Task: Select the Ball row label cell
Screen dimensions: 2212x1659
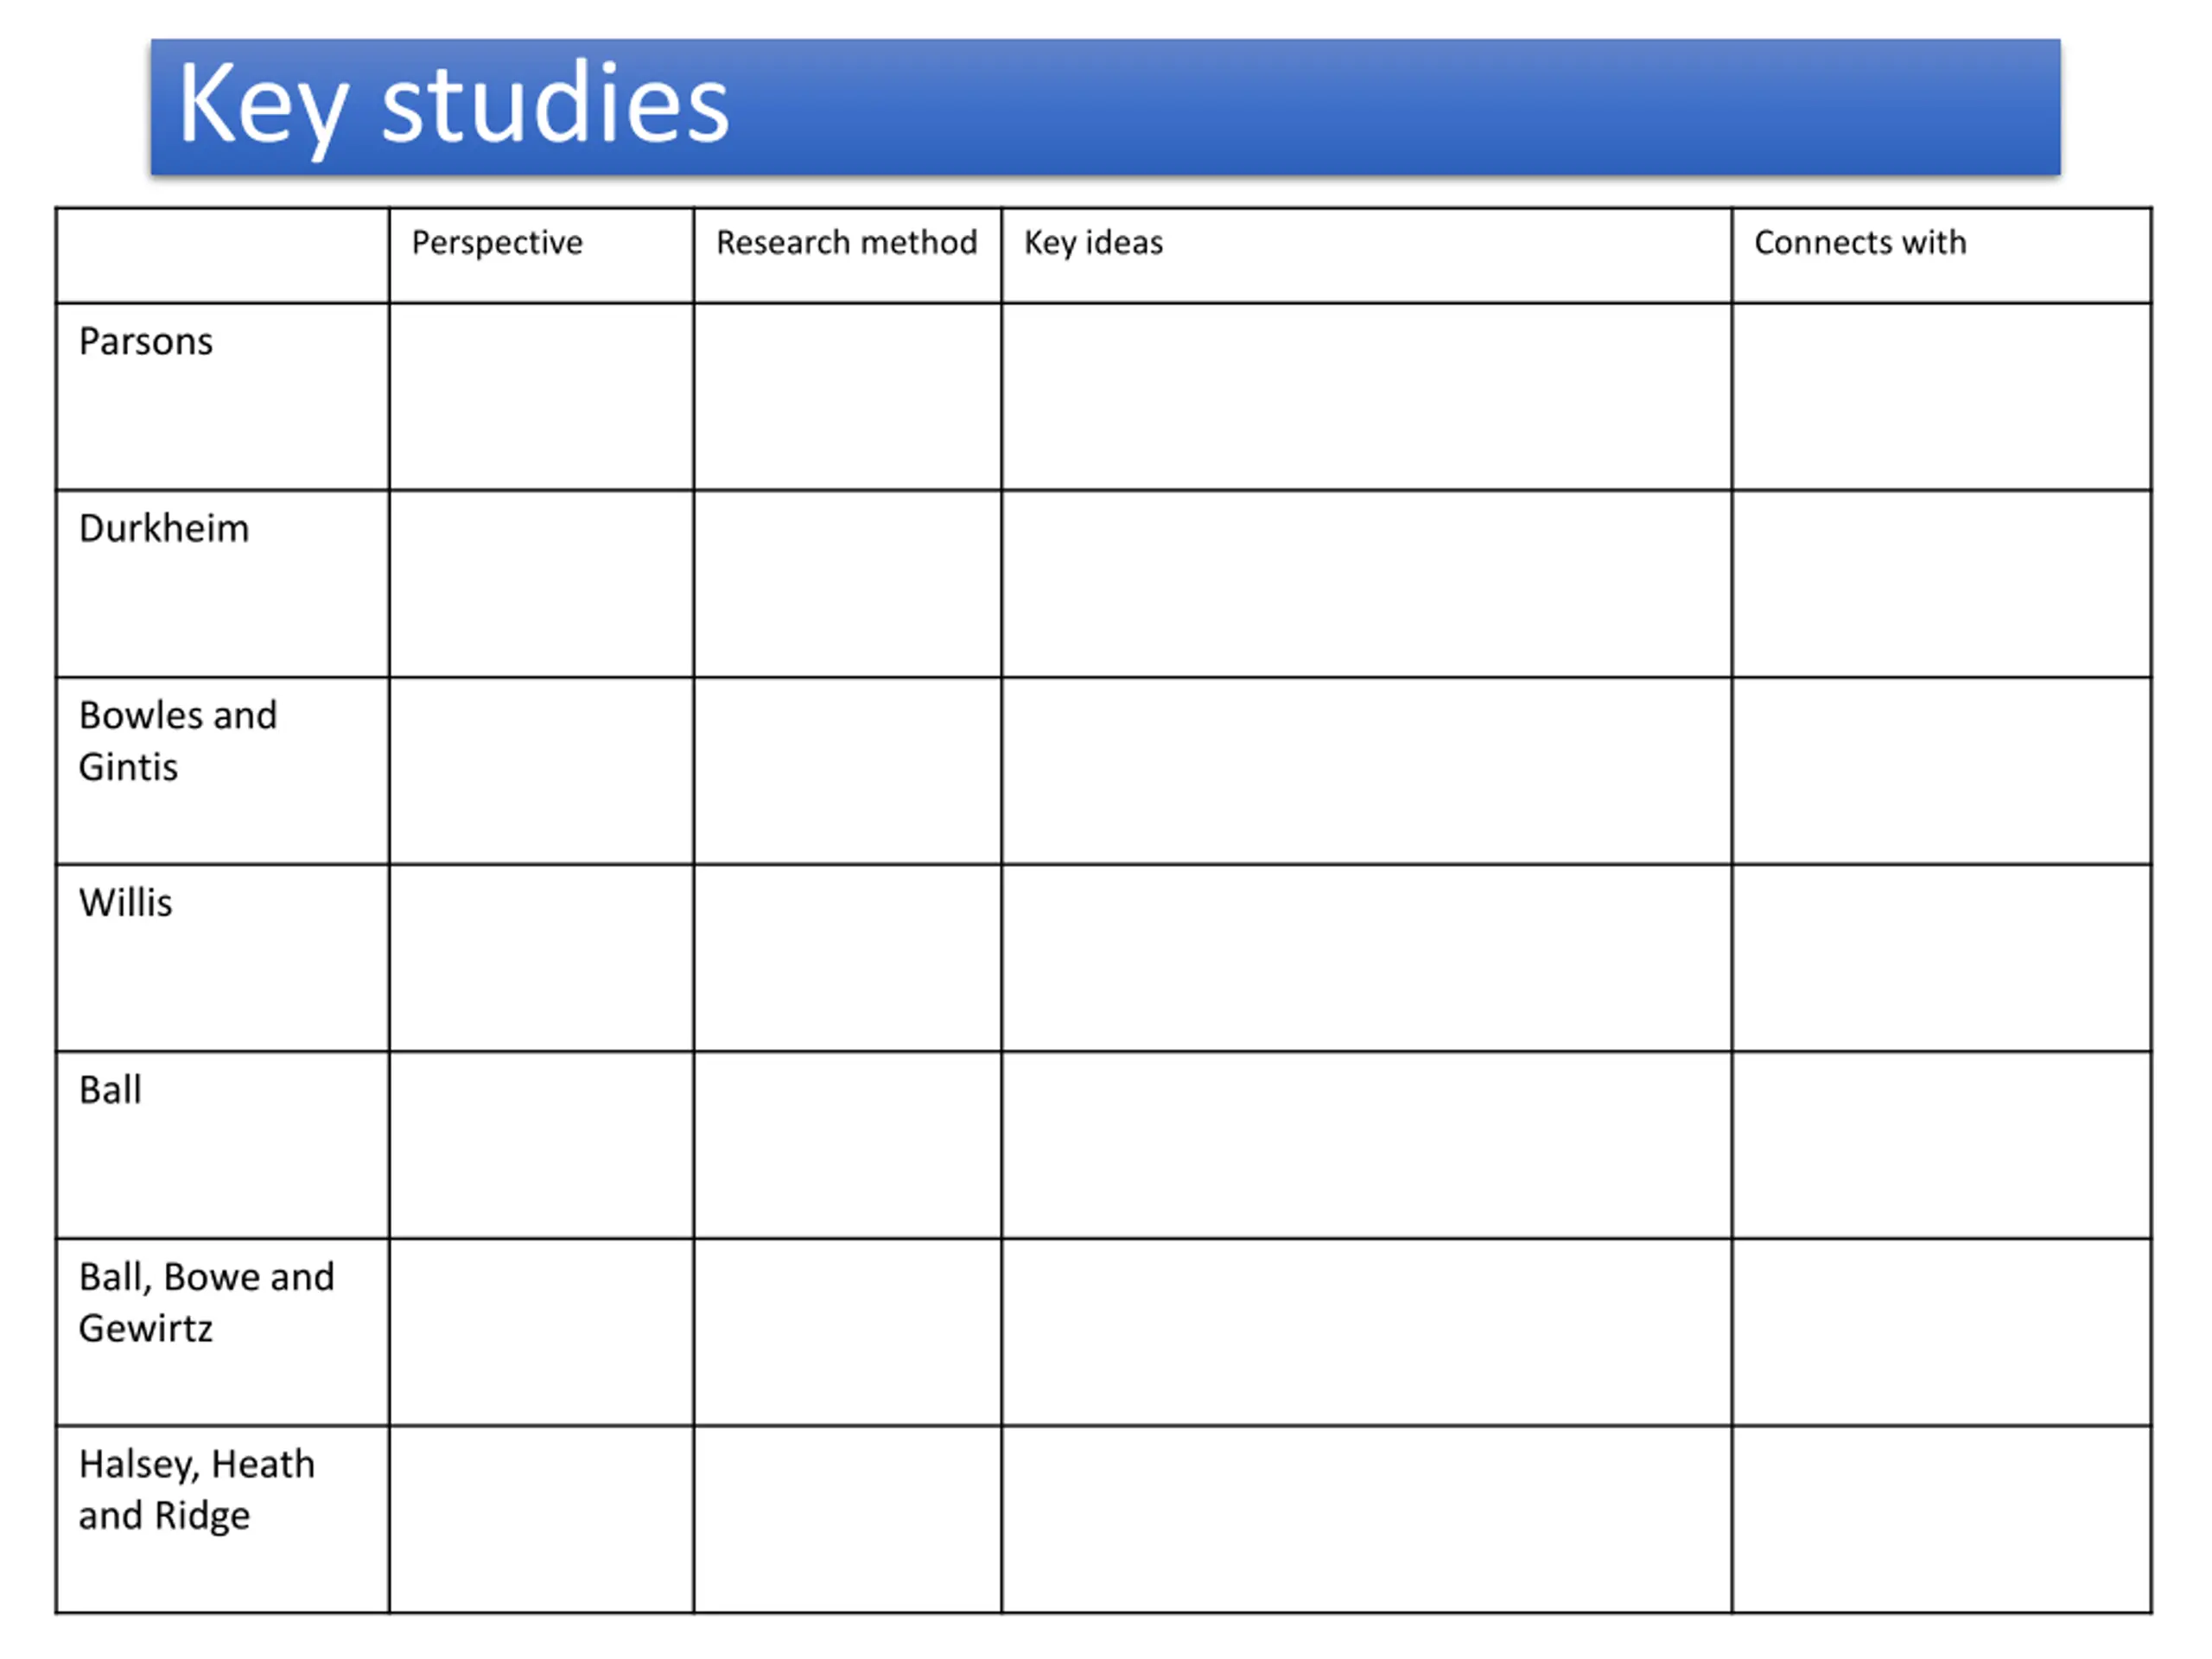Action: point(222,1144)
